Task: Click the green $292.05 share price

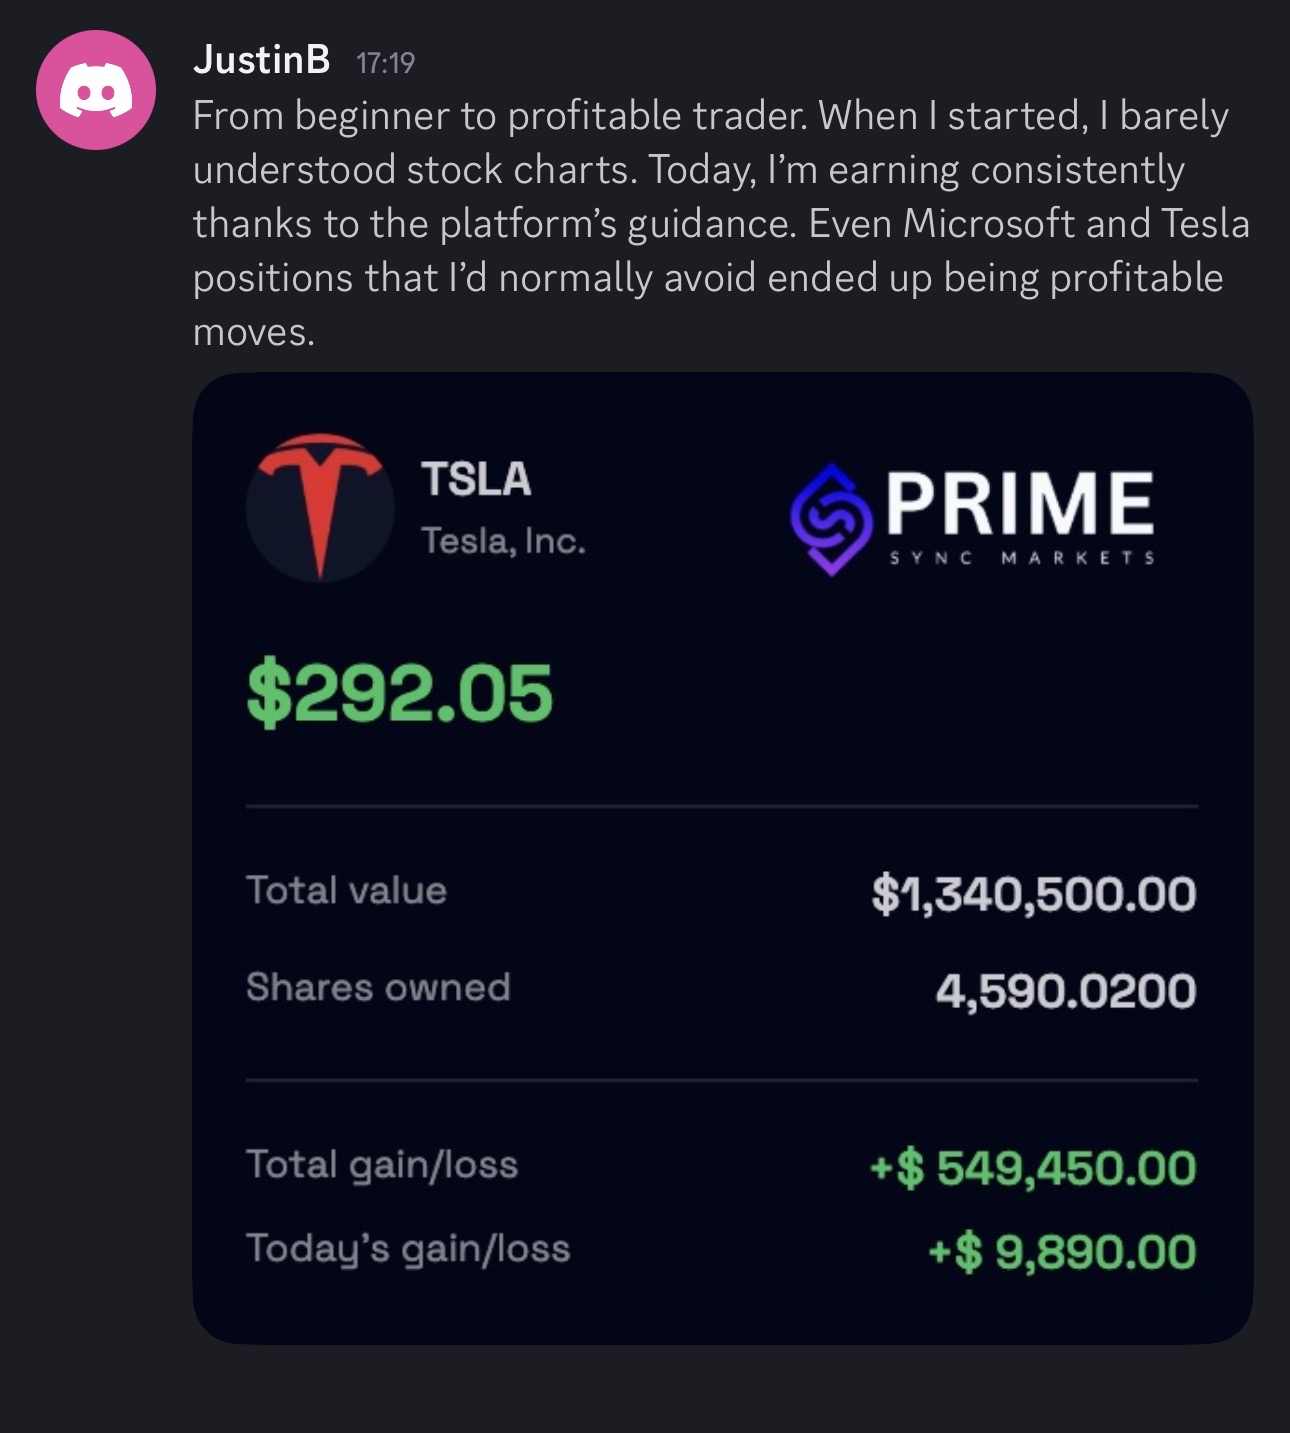Action: (x=399, y=693)
